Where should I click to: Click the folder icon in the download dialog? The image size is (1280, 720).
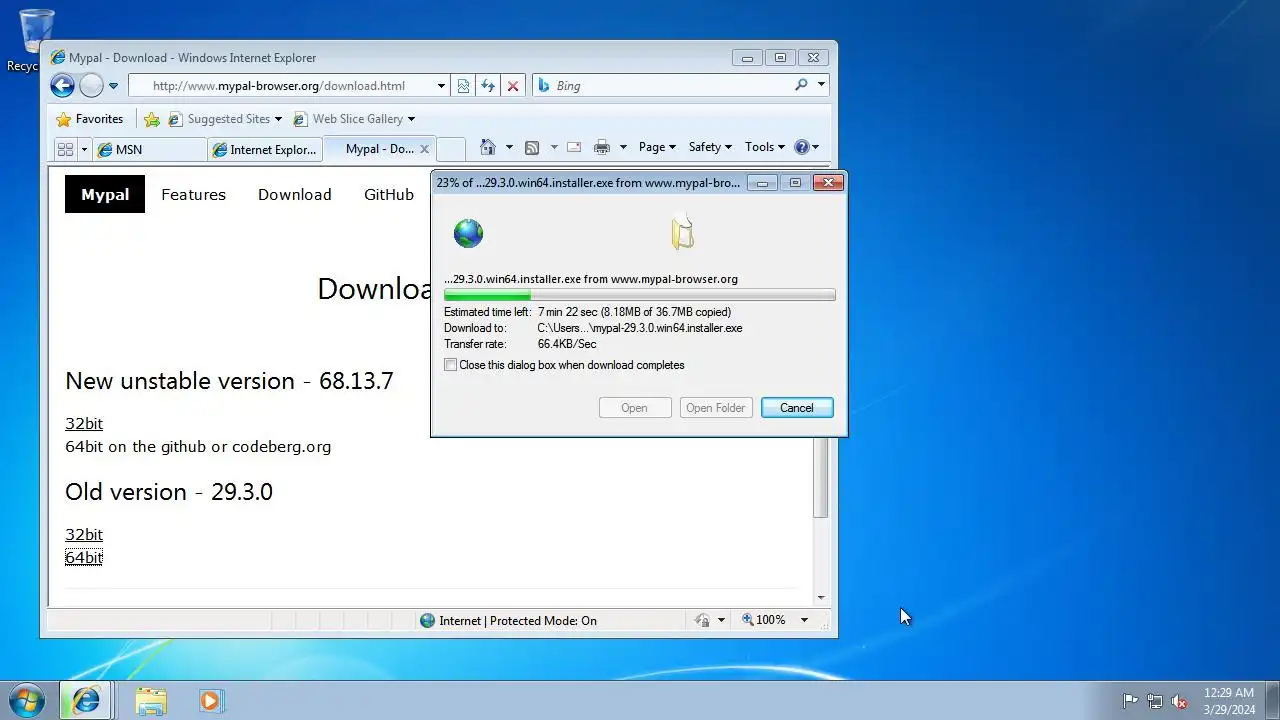(x=683, y=231)
